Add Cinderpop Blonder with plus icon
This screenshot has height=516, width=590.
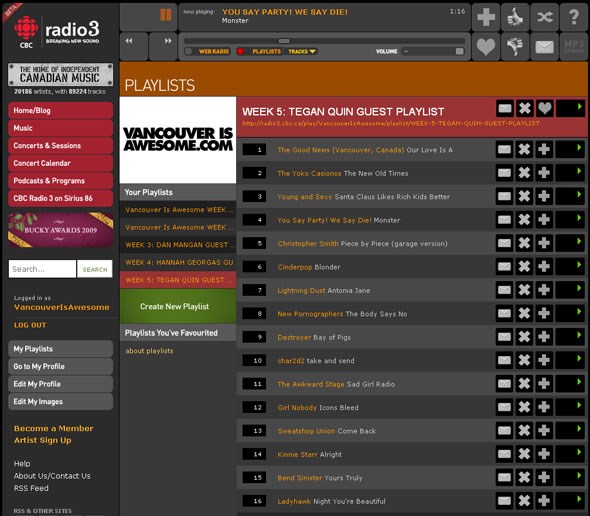[544, 266]
